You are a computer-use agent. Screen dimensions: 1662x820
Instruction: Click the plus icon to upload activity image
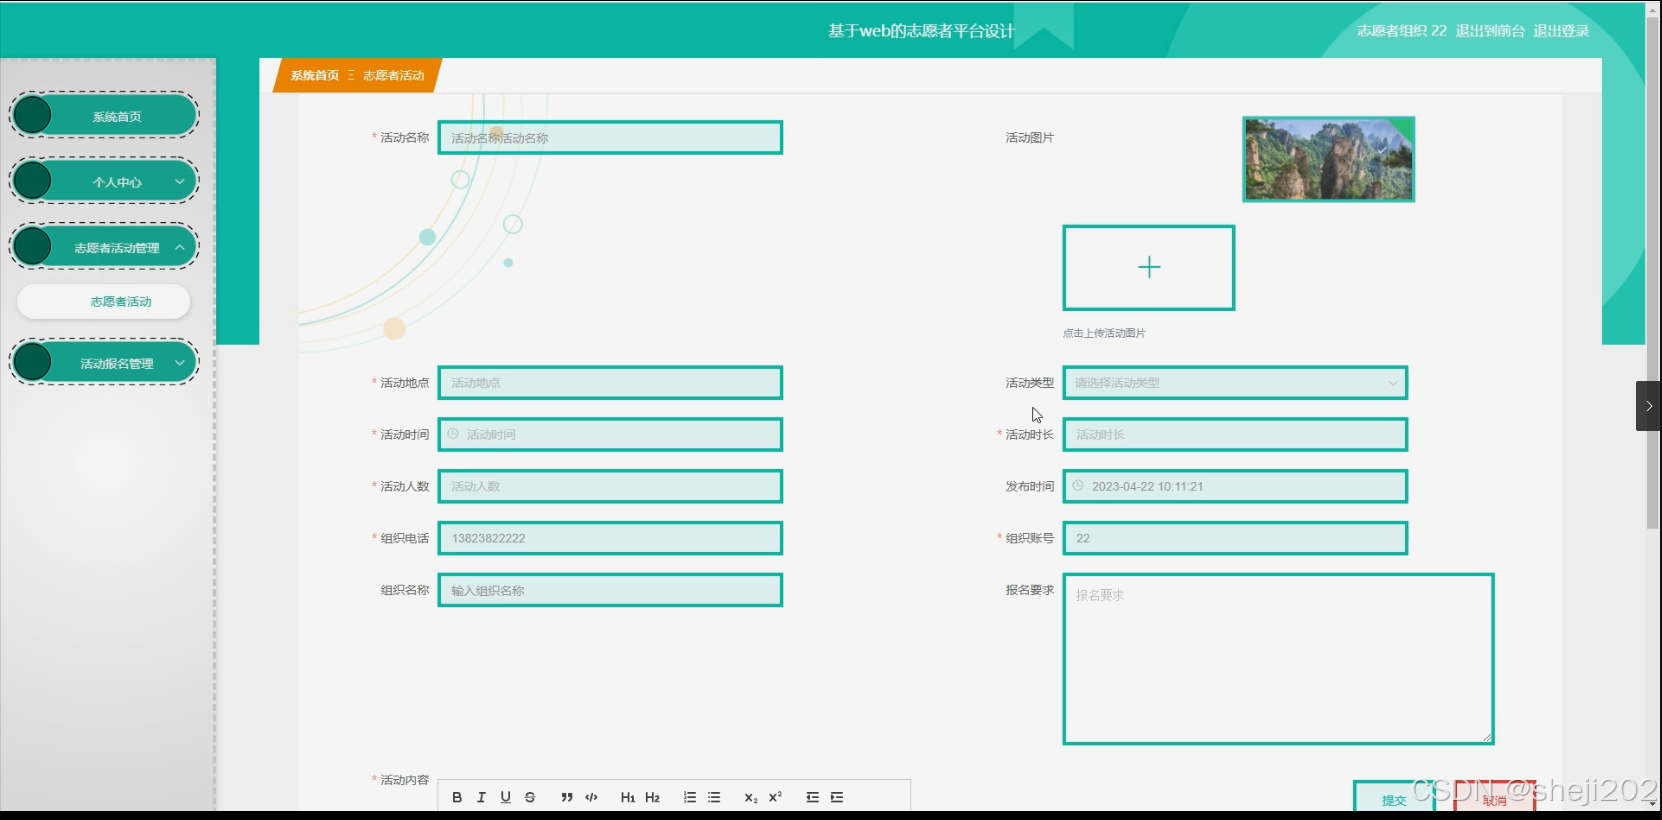(1149, 267)
